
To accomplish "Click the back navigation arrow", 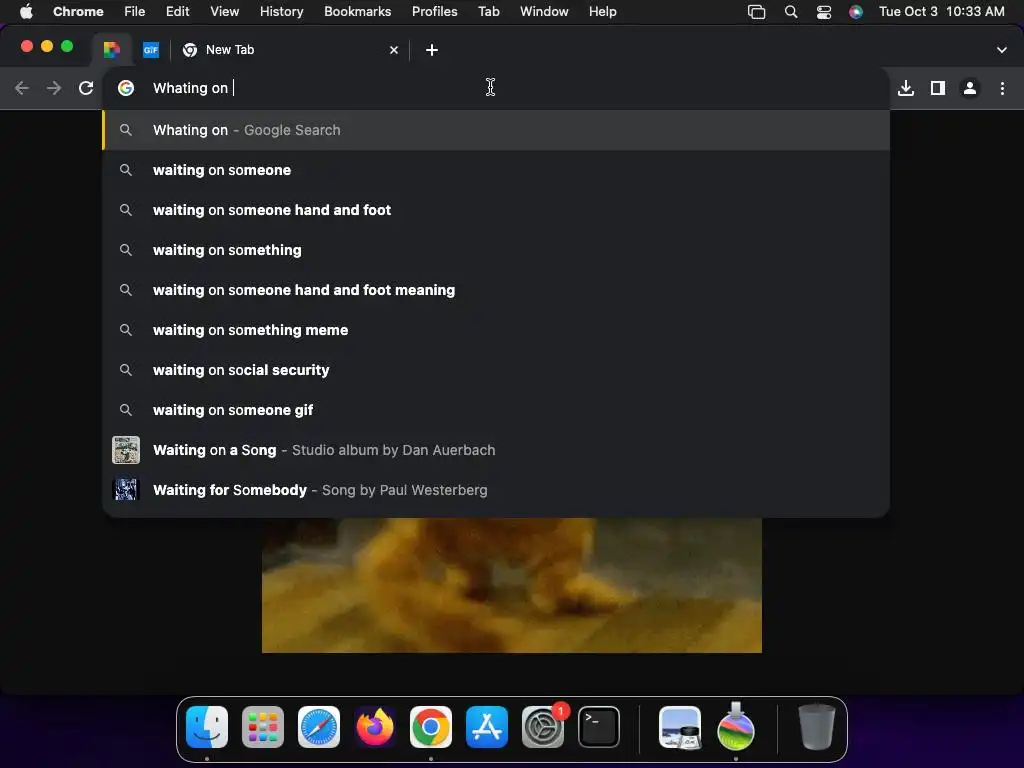I will tap(22, 88).
